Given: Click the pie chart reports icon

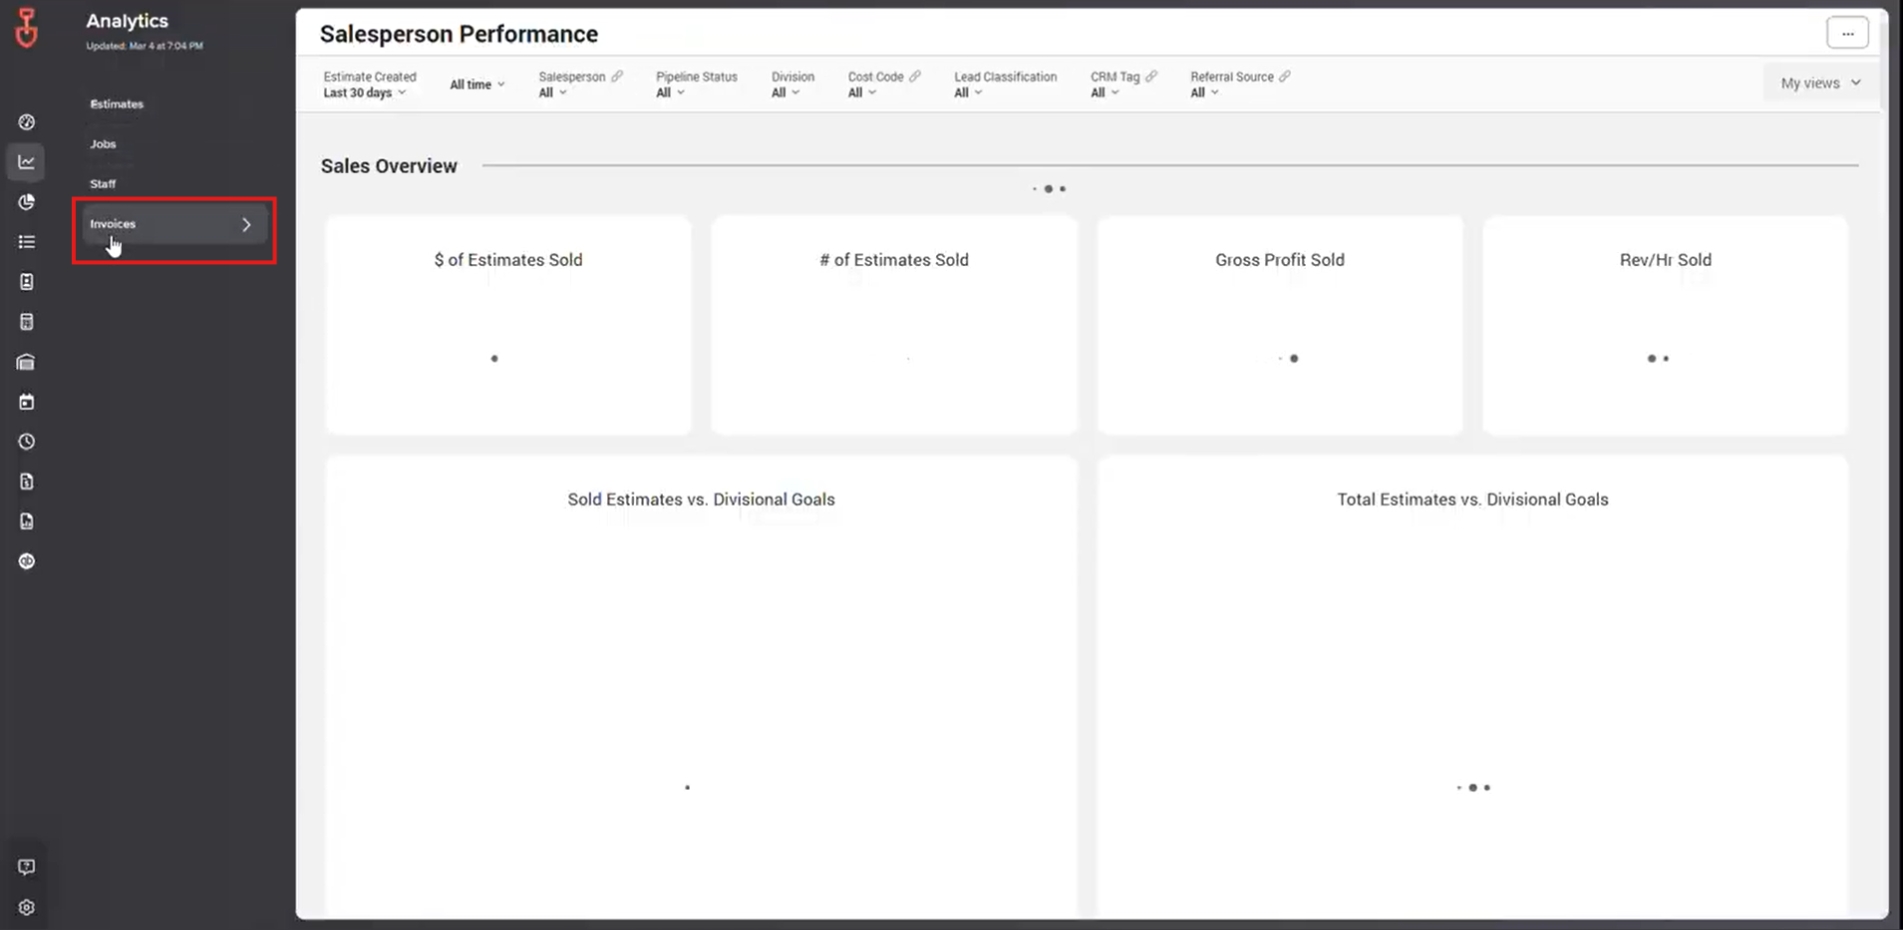Looking at the screenshot, I should pos(27,202).
